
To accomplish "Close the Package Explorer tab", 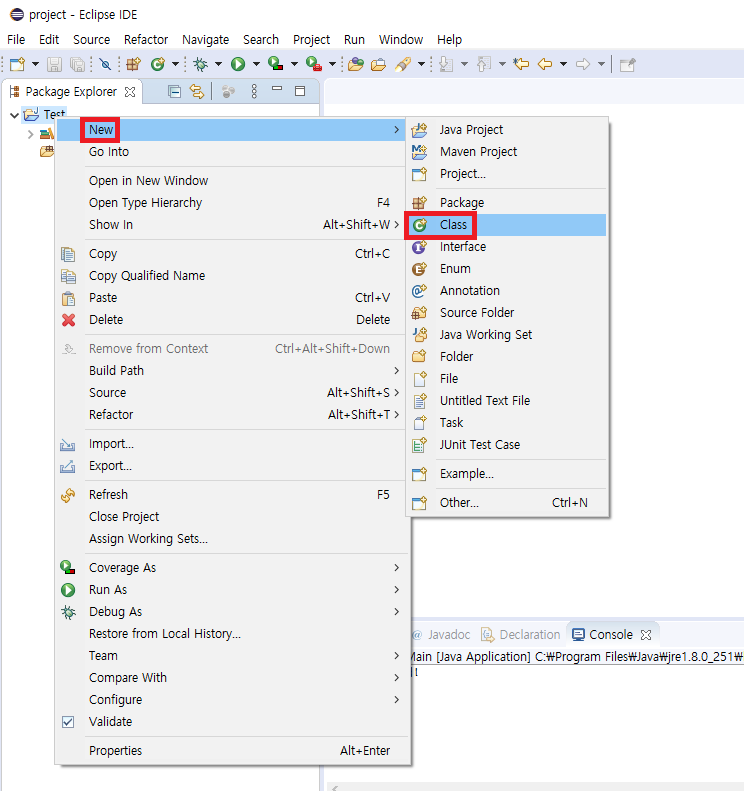I will (130, 92).
